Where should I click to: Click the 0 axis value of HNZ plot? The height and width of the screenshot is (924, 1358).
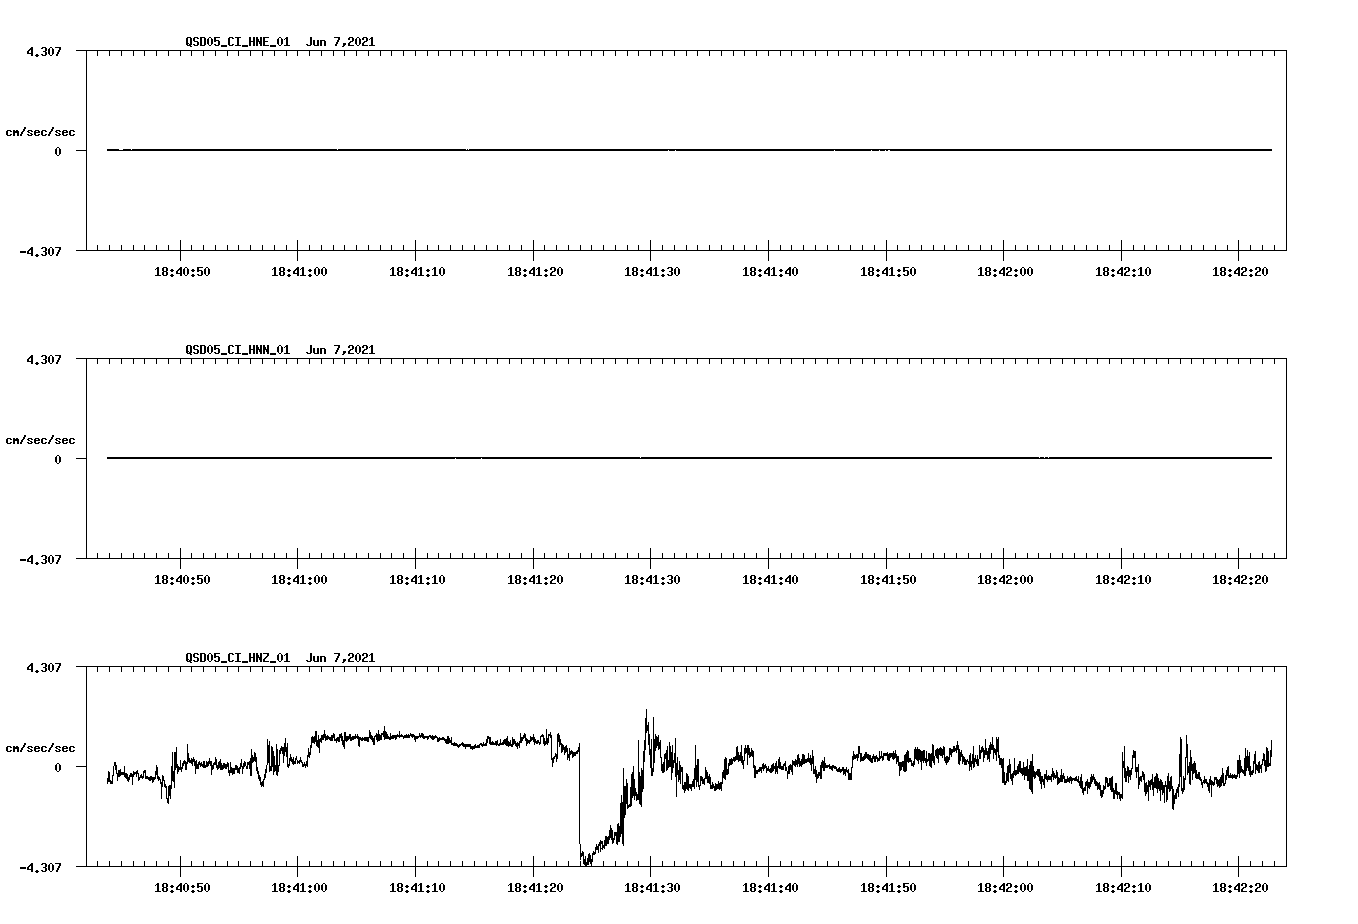[58, 768]
